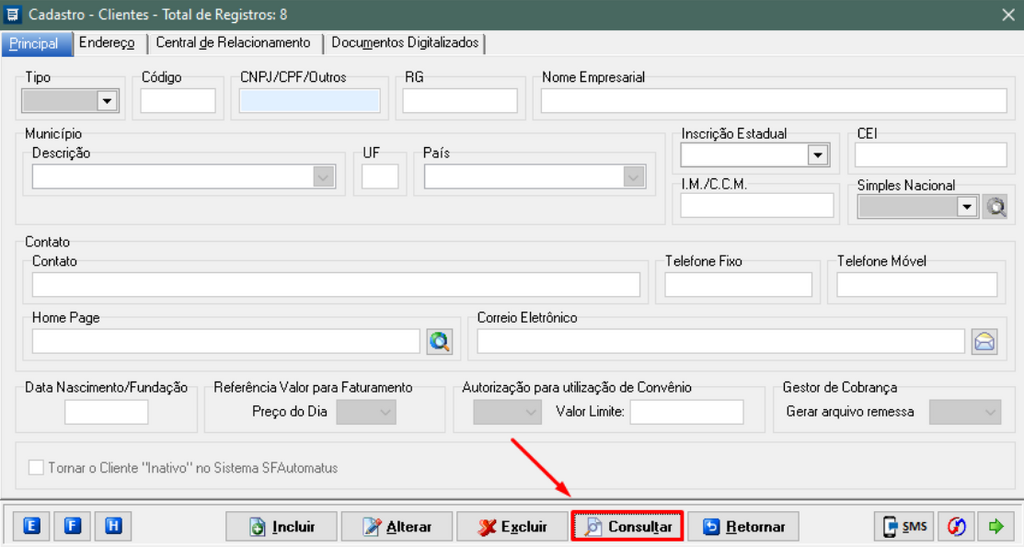1024x547 pixels.
Task: Toggle the Tornar o Cliente Inativo checkbox
Action: pos(37,467)
